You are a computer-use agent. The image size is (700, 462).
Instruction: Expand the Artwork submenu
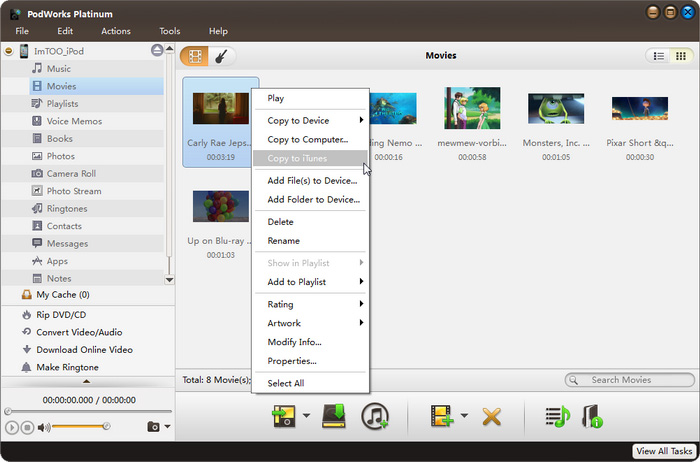click(x=310, y=323)
